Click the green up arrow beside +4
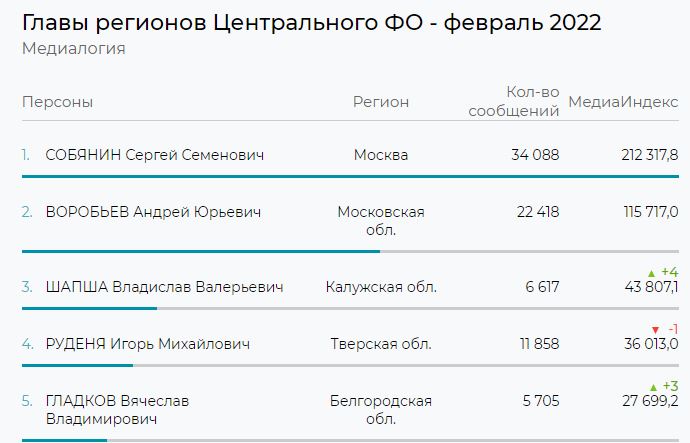Image resolution: width=690 pixels, height=443 pixels. tap(652, 274)
